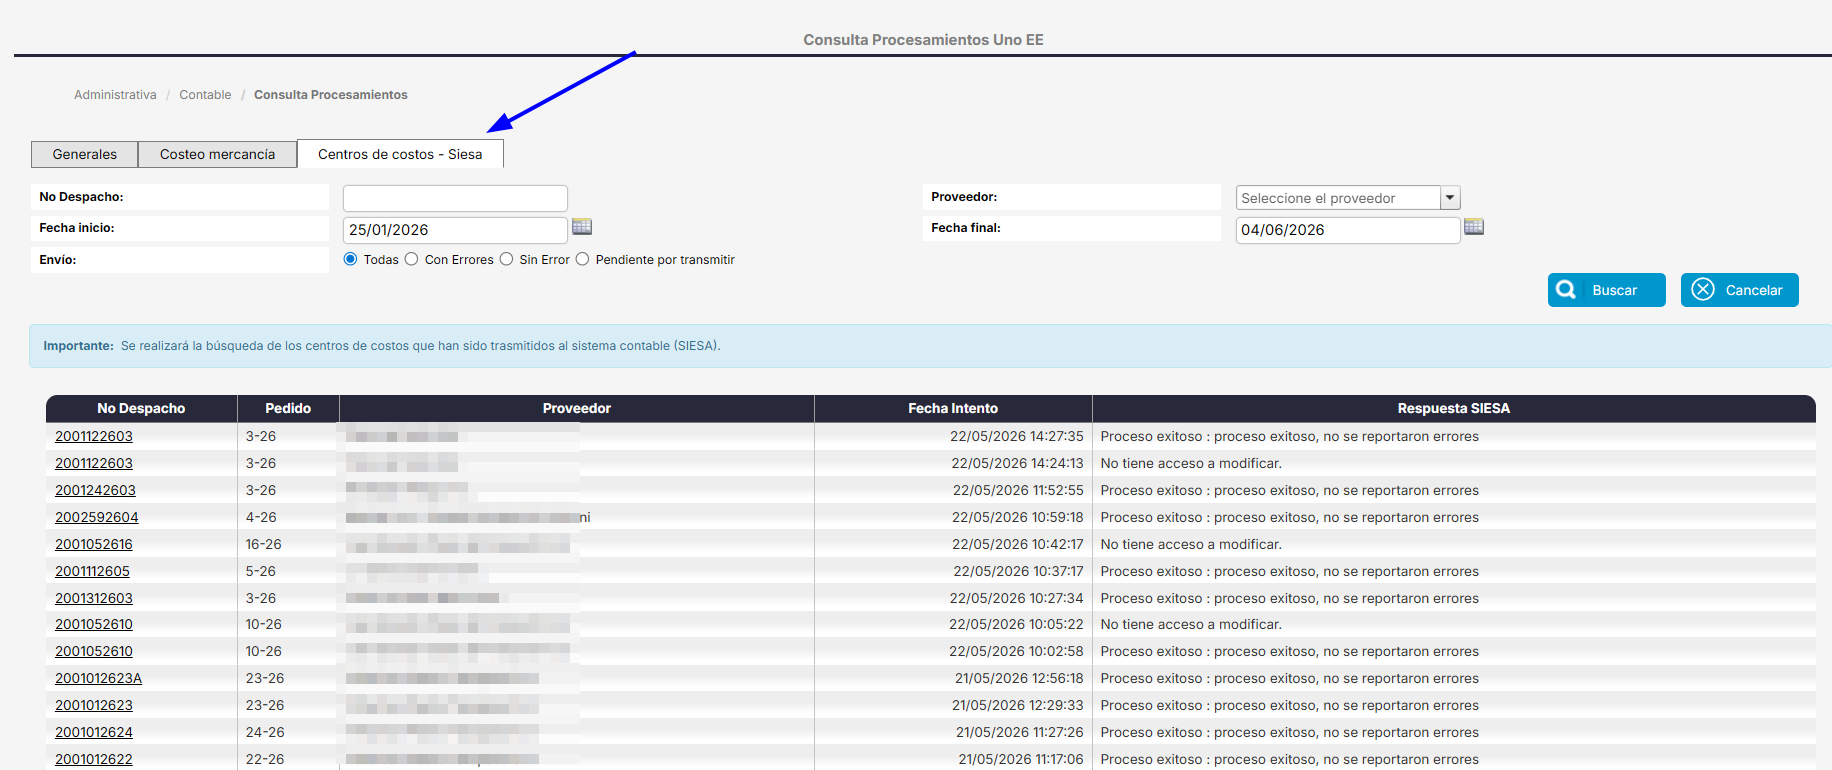Click the timestamp 21/05/2026 11:17:06
The width and height of the screenshot is (1832, 770).
(x=1021, y=759)
